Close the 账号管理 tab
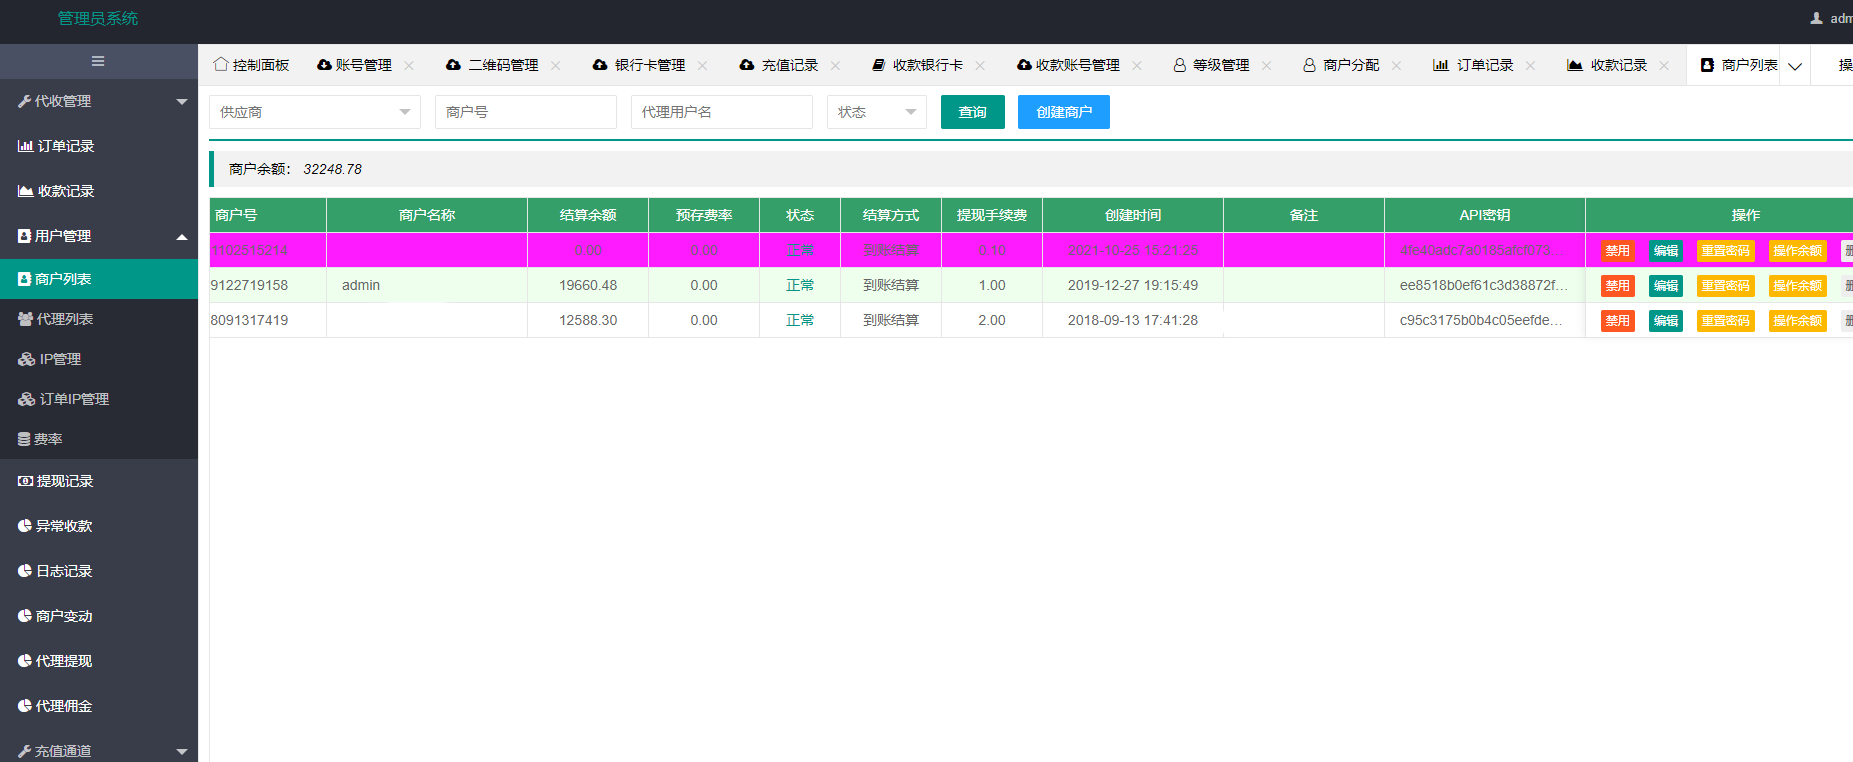Viewport: 1853px width, 762px height. point(409,66)
